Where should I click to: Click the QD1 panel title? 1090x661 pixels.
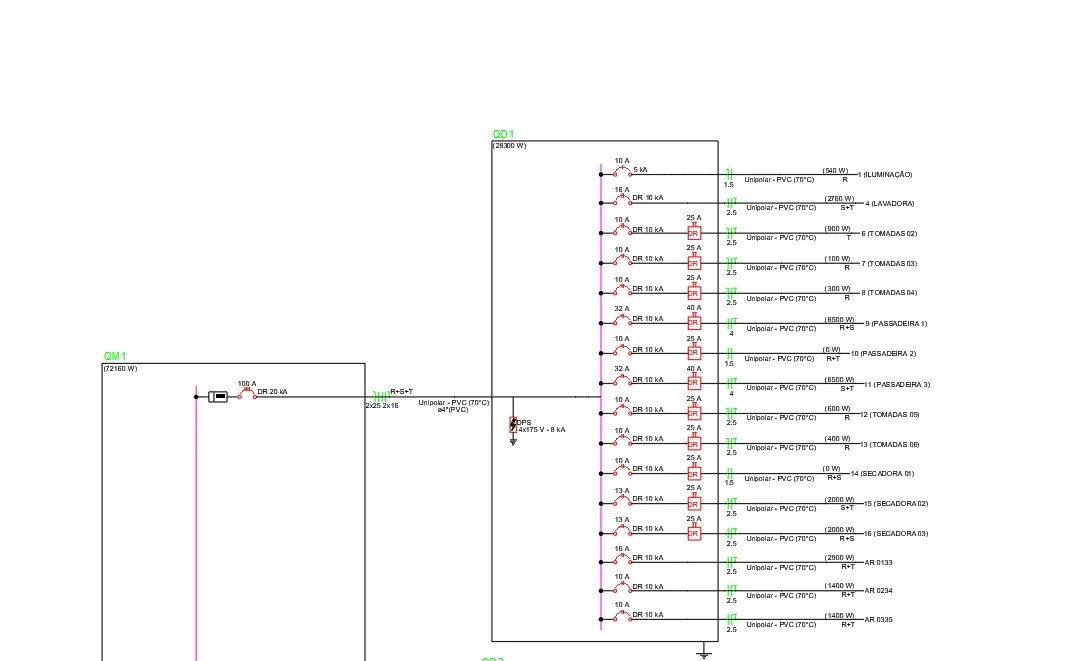point(503,134)
